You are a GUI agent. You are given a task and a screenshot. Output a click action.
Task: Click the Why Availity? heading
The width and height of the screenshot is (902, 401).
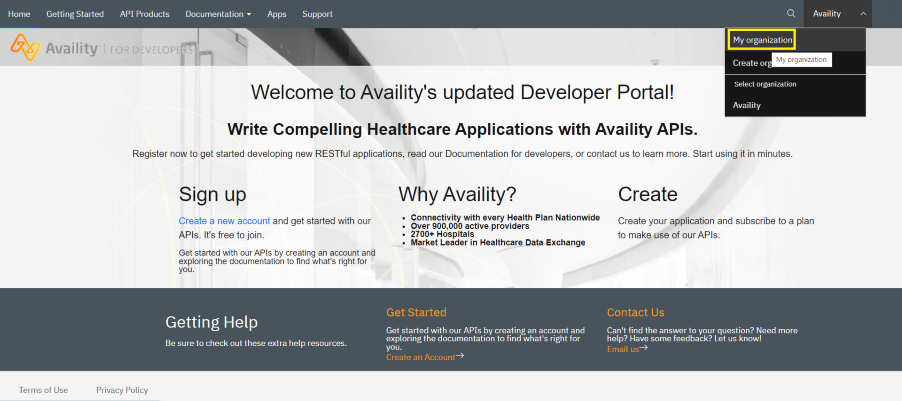pyautogui.click(x=457, y=194)
